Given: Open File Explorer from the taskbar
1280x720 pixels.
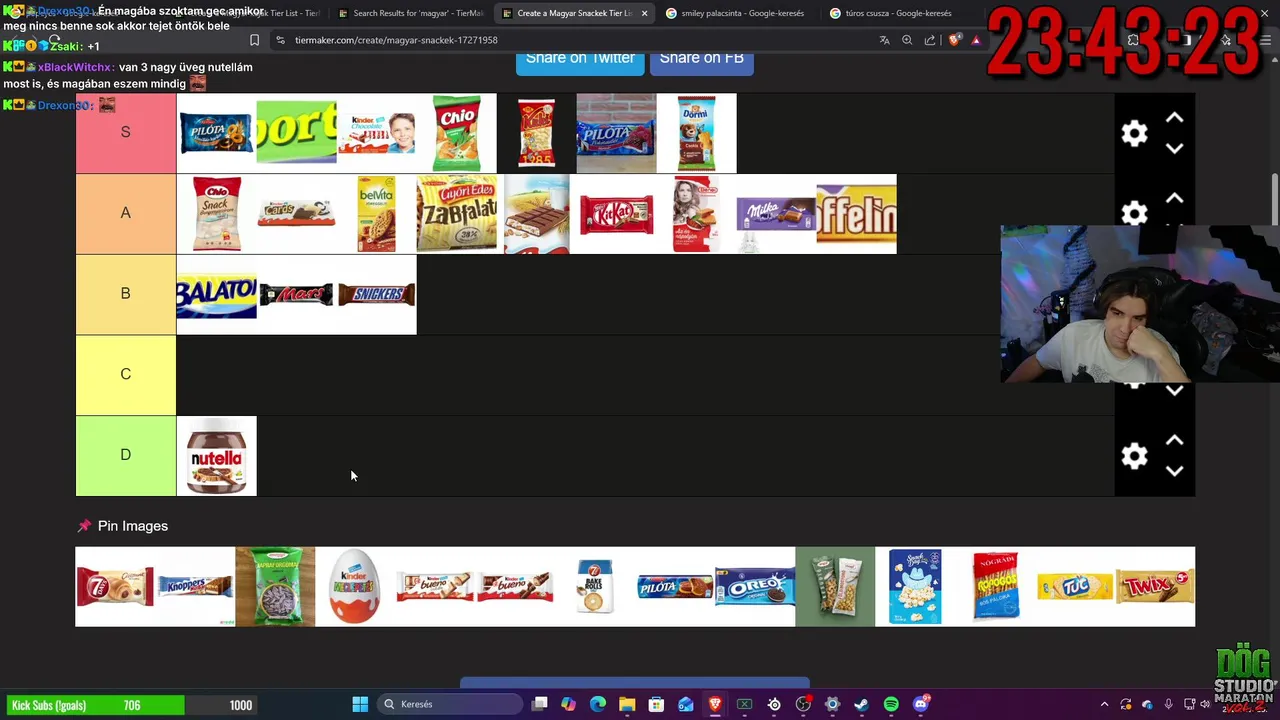Looking at the screenshot, I should tap(627, 704).
